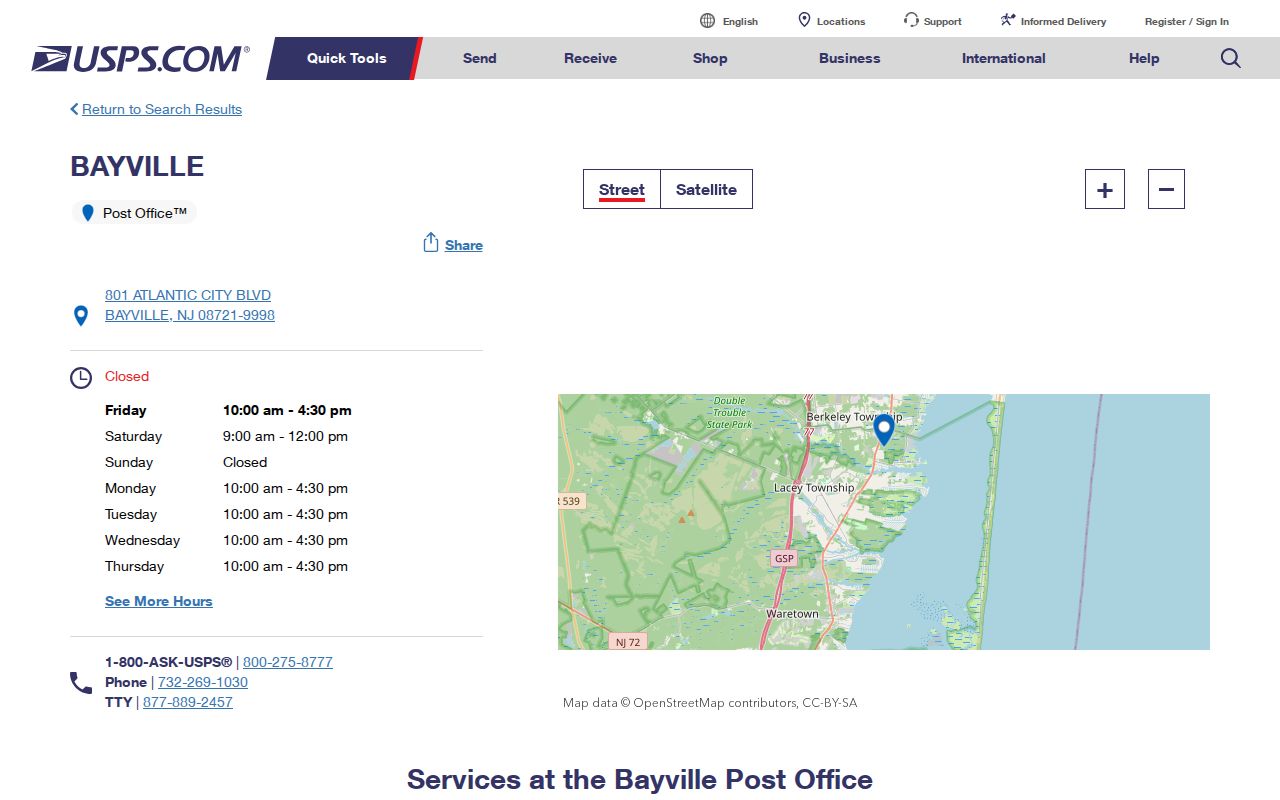Click the Waretown label on the map

792,614
